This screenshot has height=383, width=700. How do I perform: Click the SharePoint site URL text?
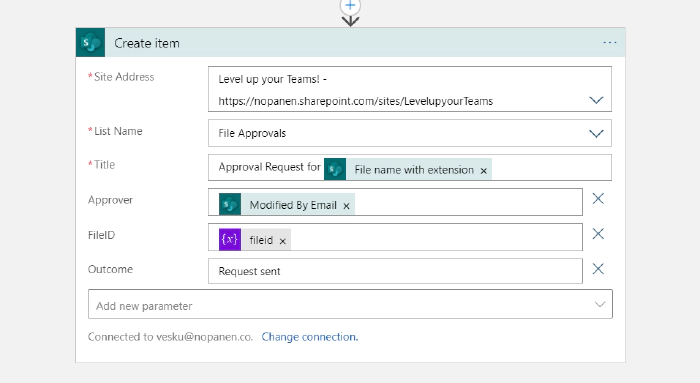(x=355, y=101)
